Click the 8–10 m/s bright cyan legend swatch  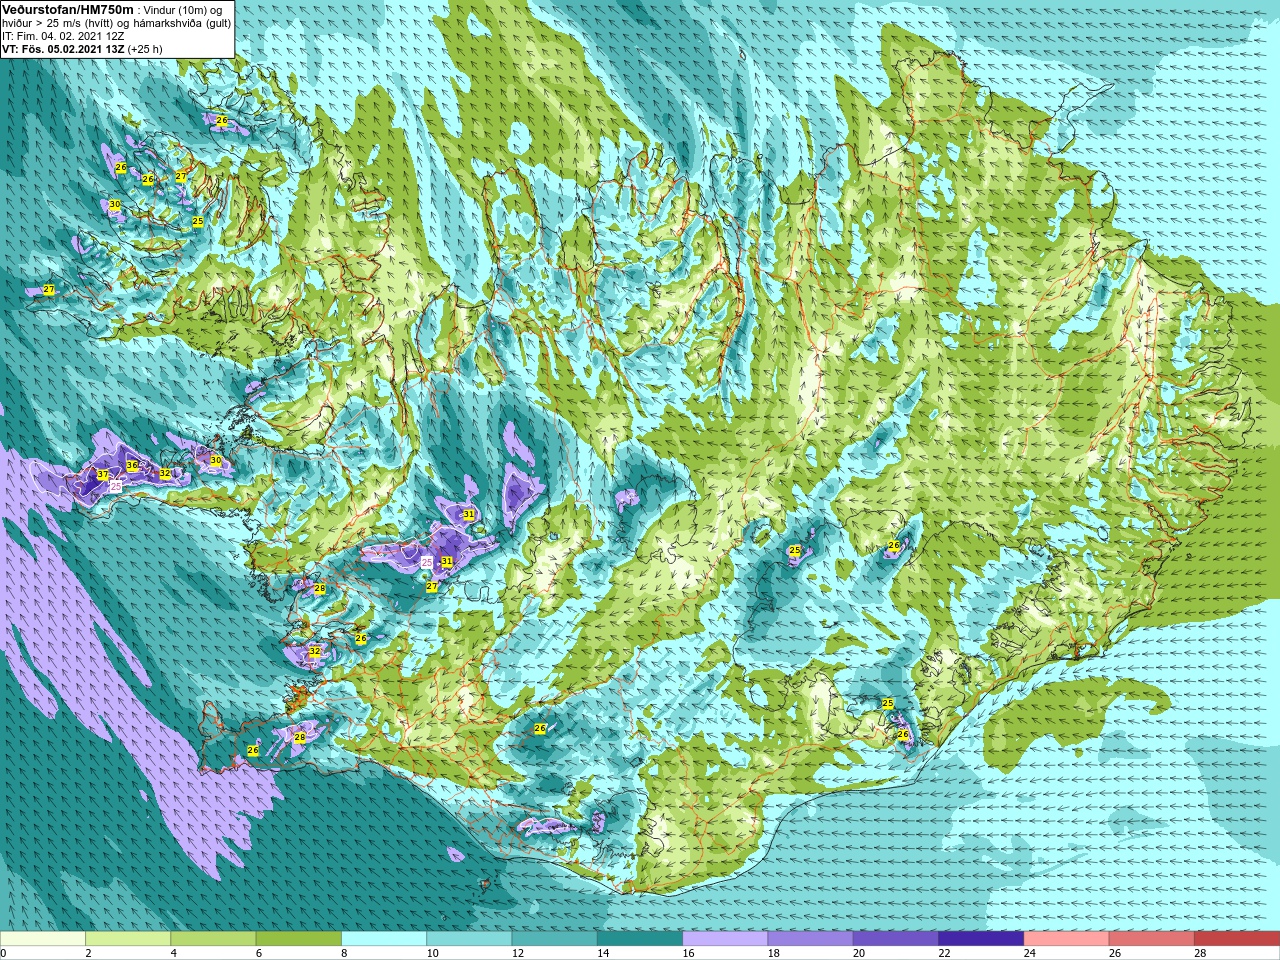coord(384,938)
